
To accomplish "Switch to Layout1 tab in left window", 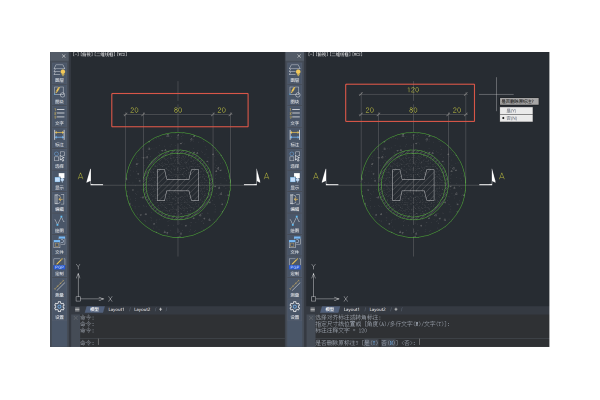I will point(116,309).
